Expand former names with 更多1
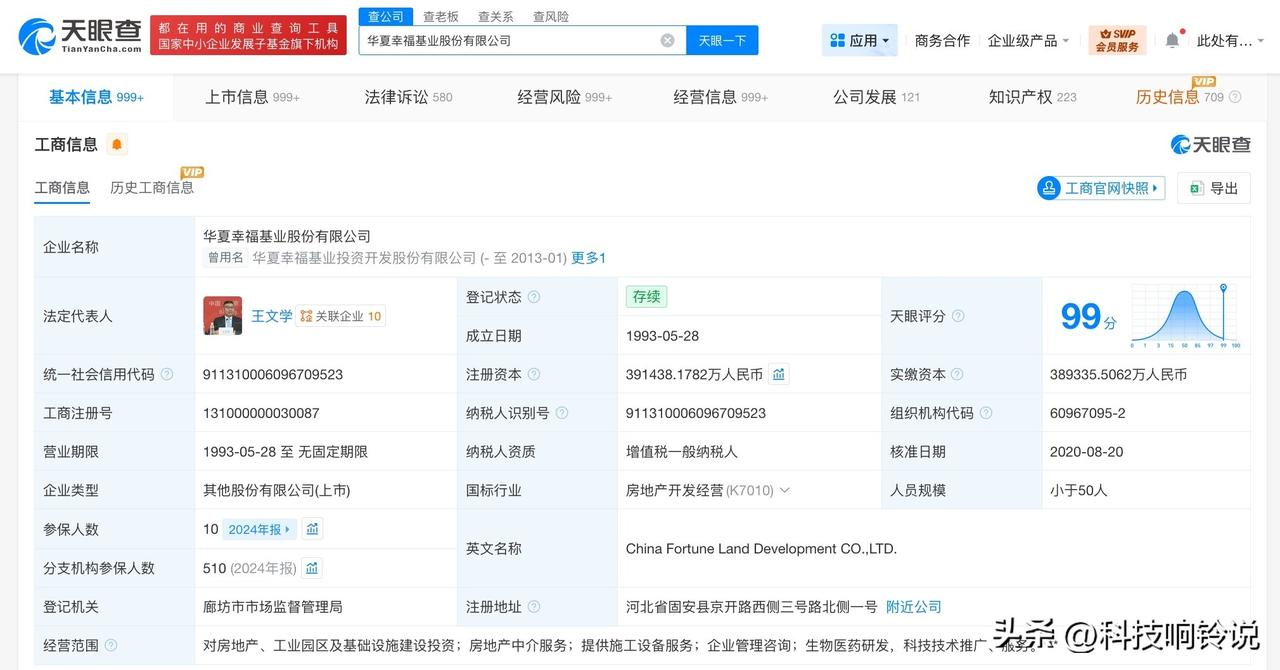 pyautogui.click(x=589, y=258)
